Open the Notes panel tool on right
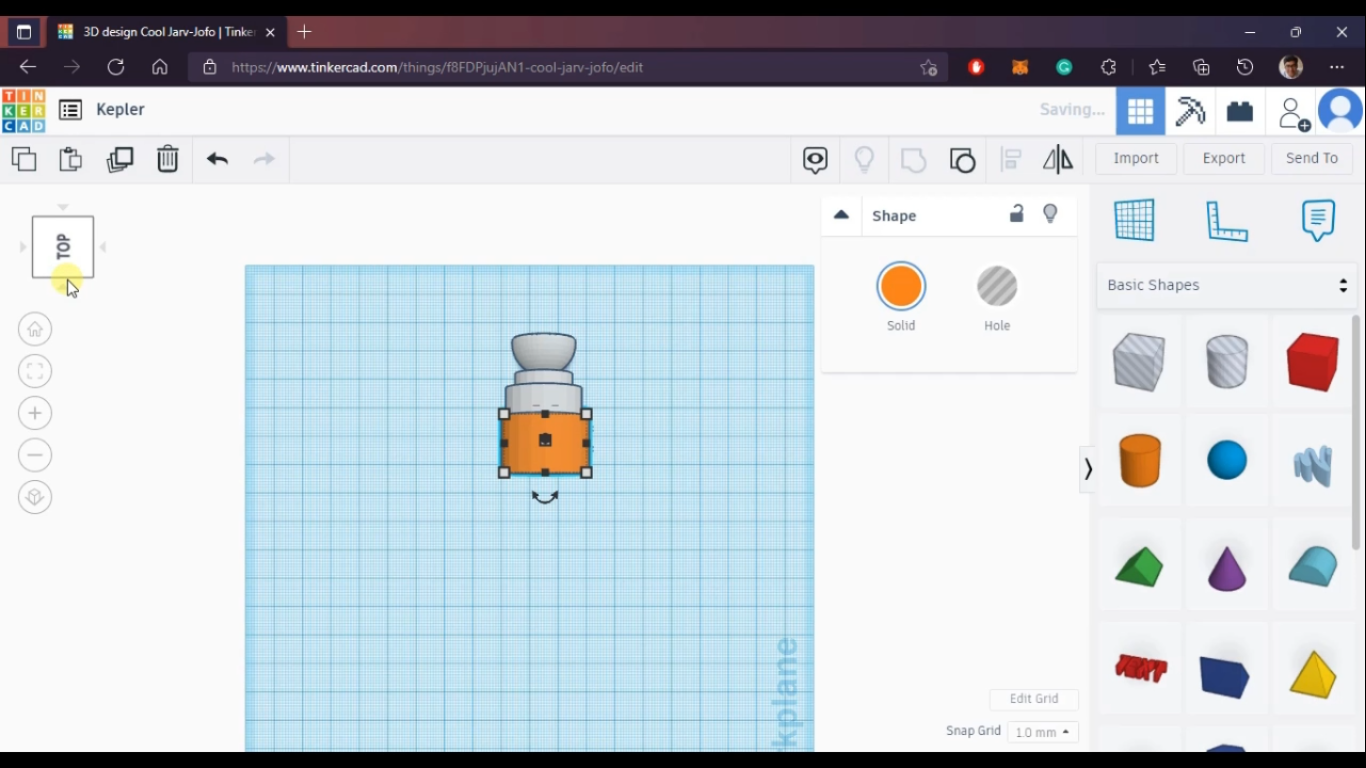 [x=1318, y=220]
